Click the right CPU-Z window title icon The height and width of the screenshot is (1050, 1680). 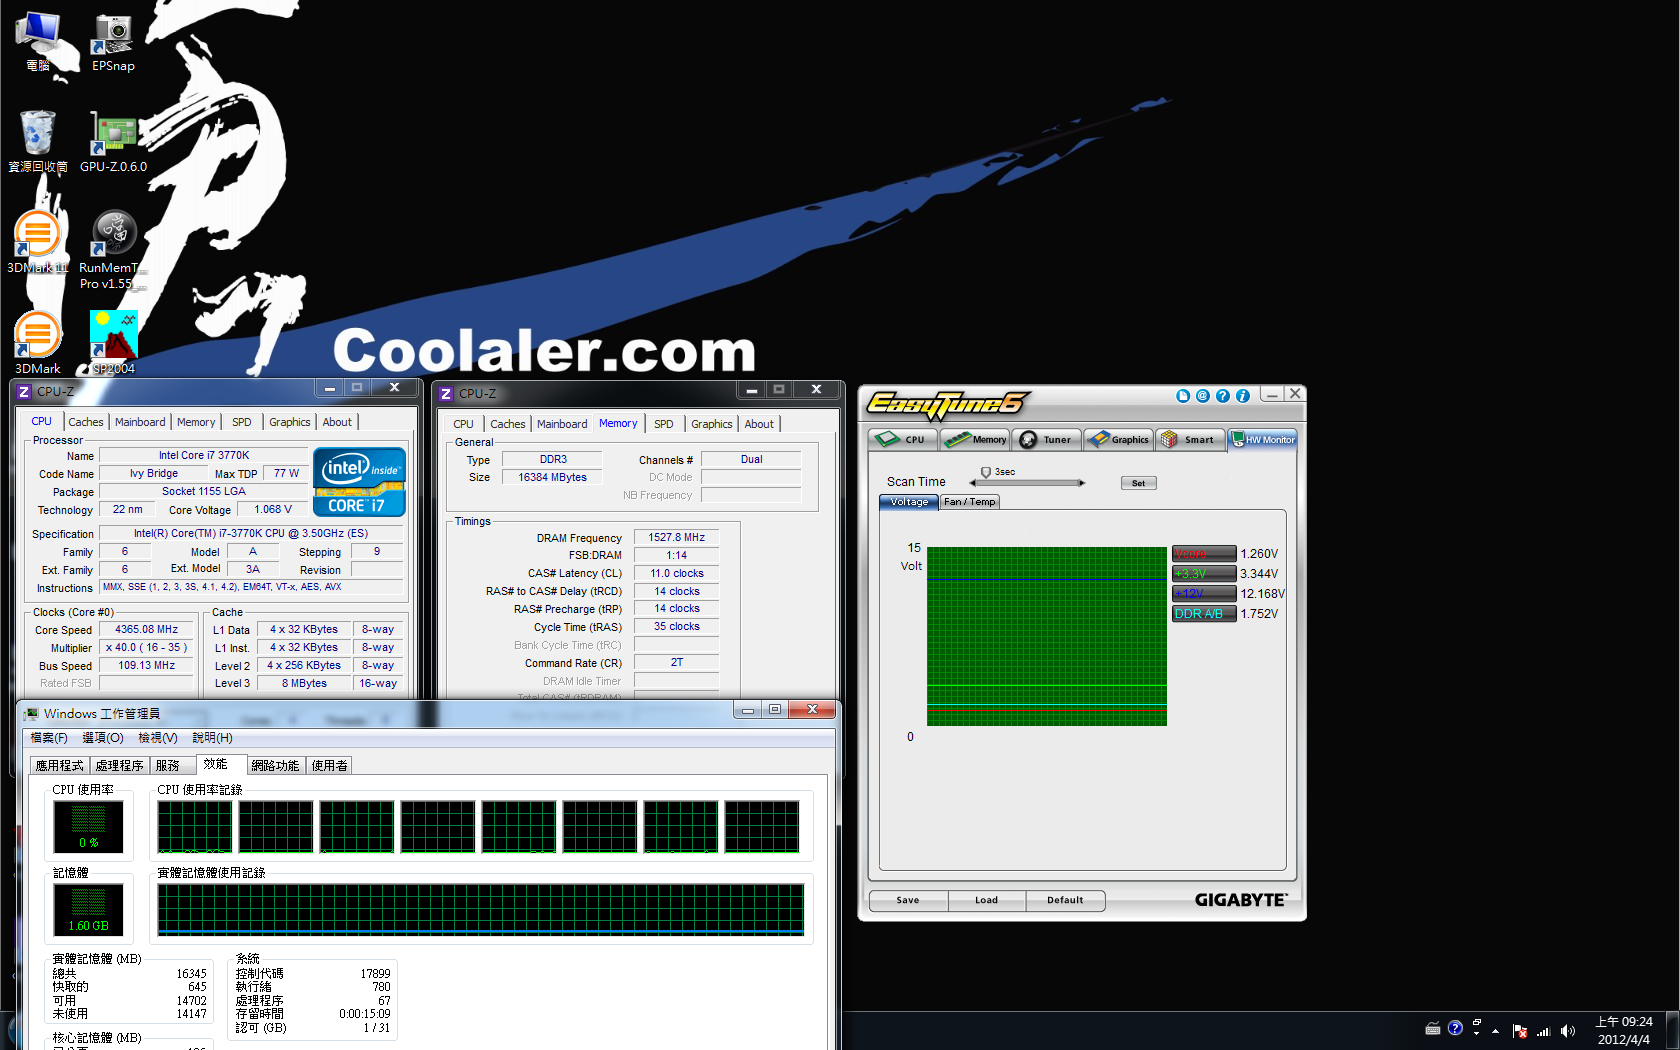tap(446, 394)
